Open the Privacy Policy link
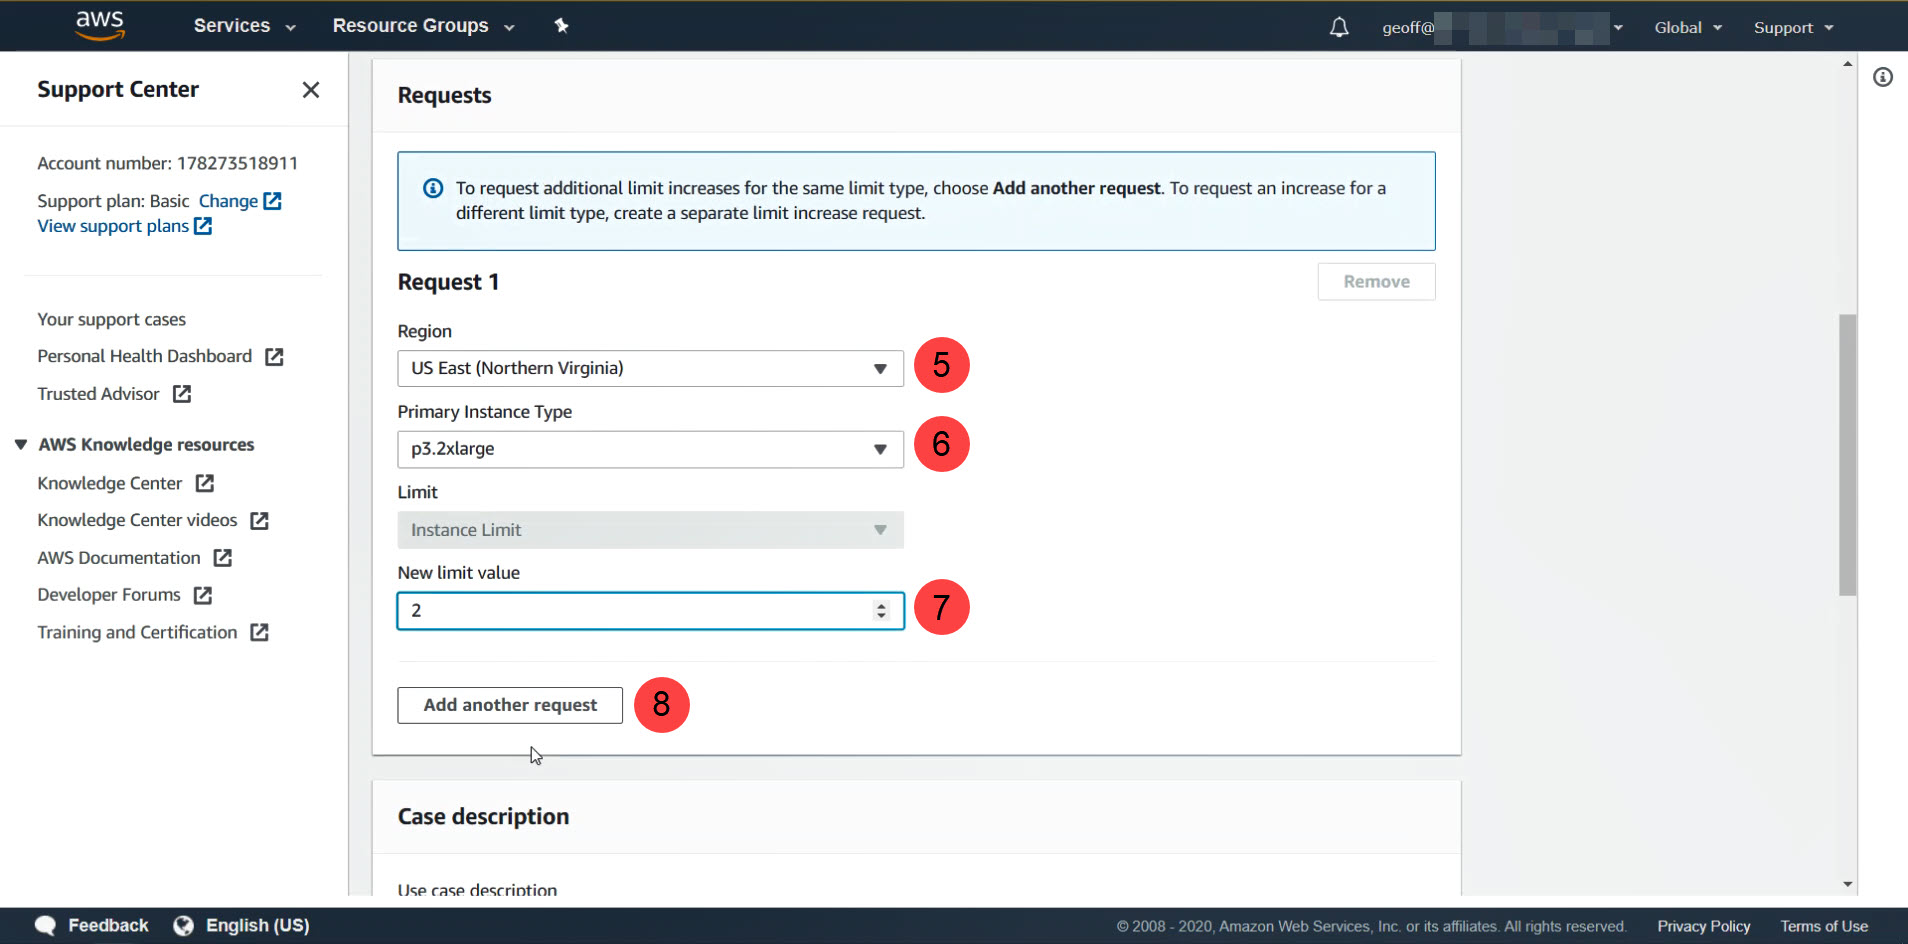1908x944 pixels. (x=1703, y=927)
